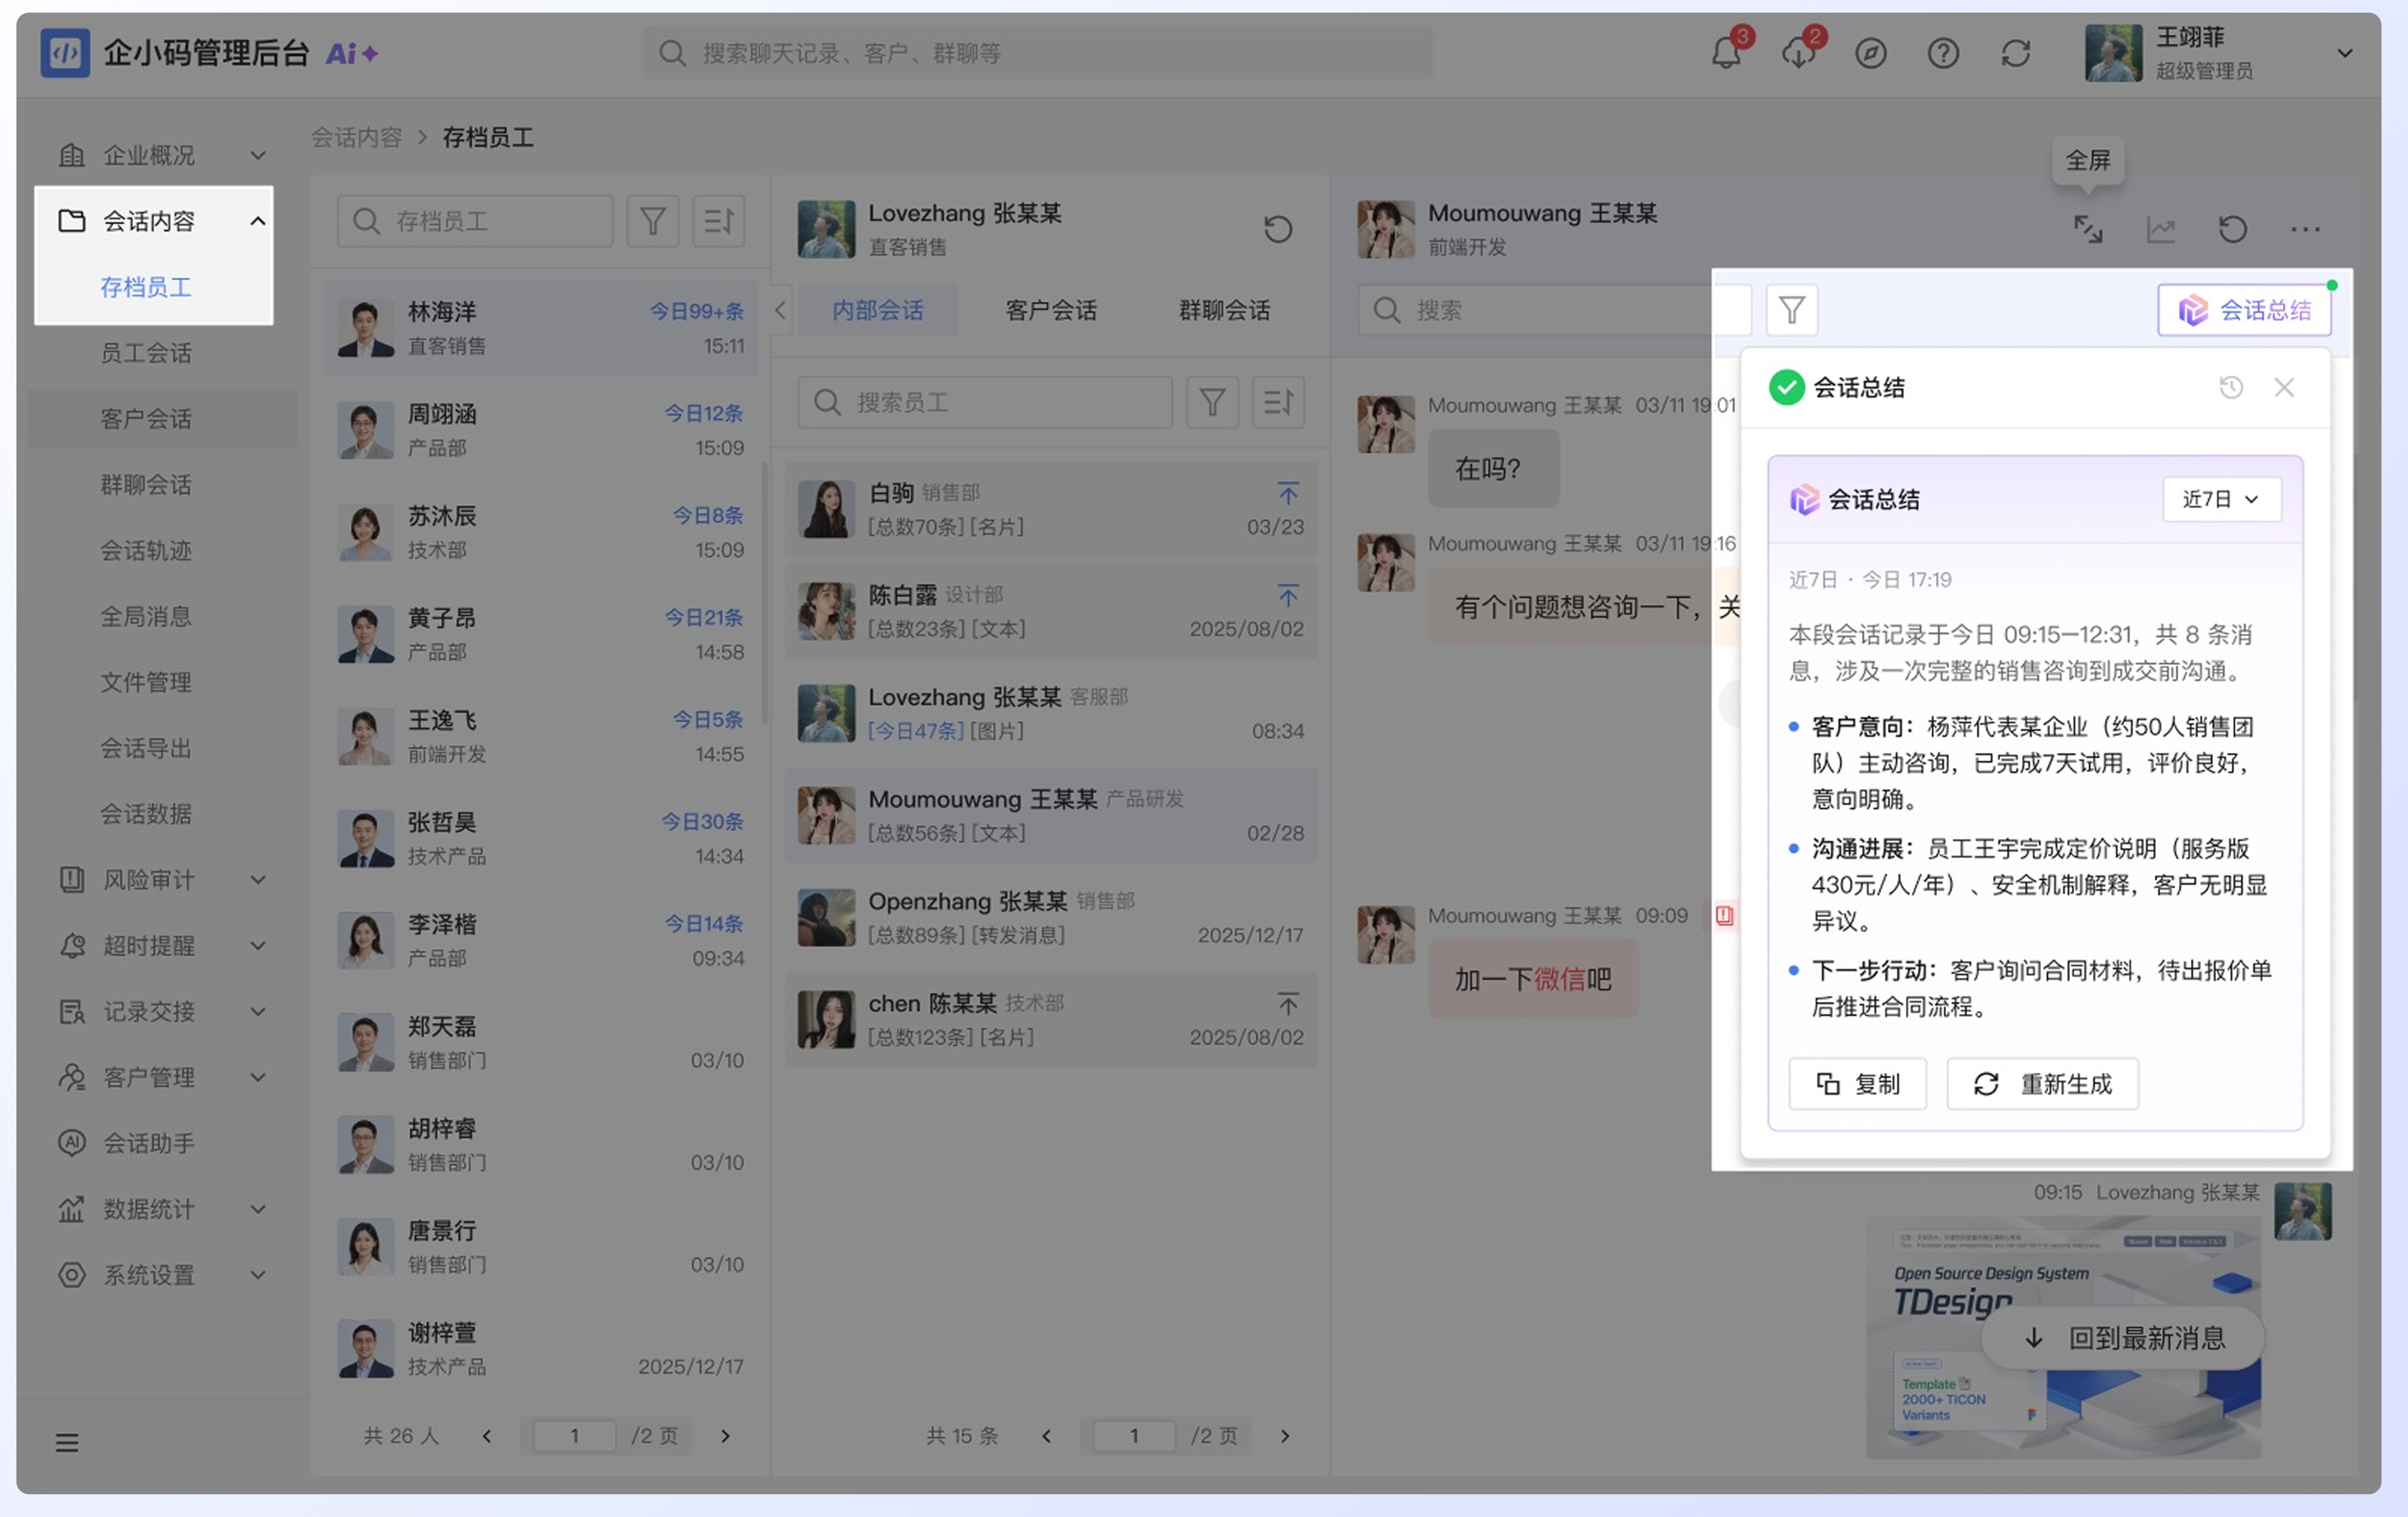
Task: Open the 王翊菲 account dropdown
Action: coord(2344,53)
